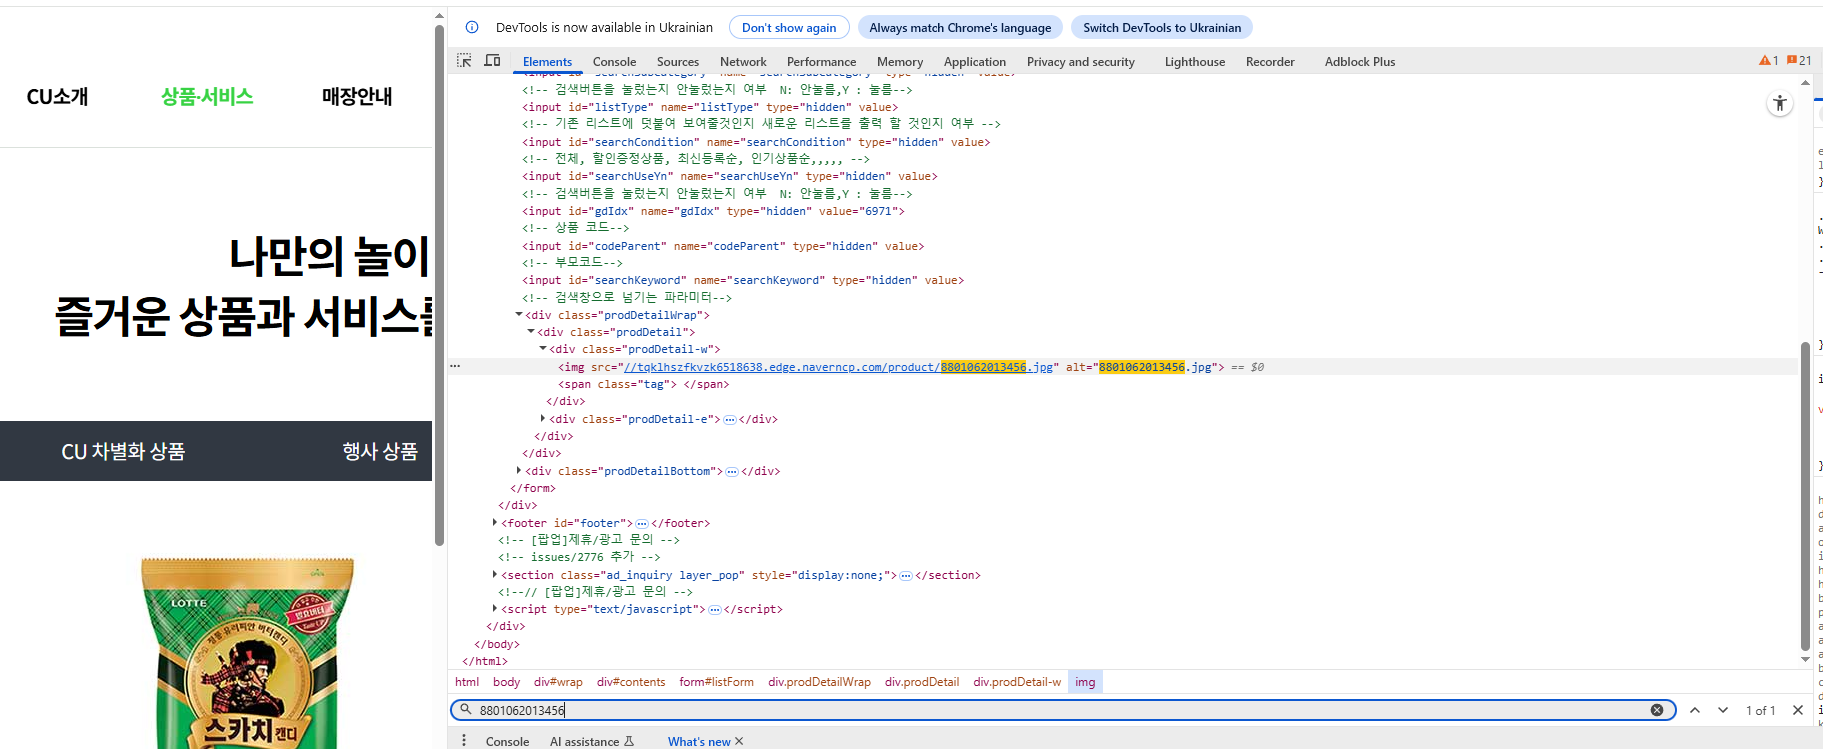Screen dimensions: 1823x749
Task: Click into the DevTools search input field
Action: 1063,710
